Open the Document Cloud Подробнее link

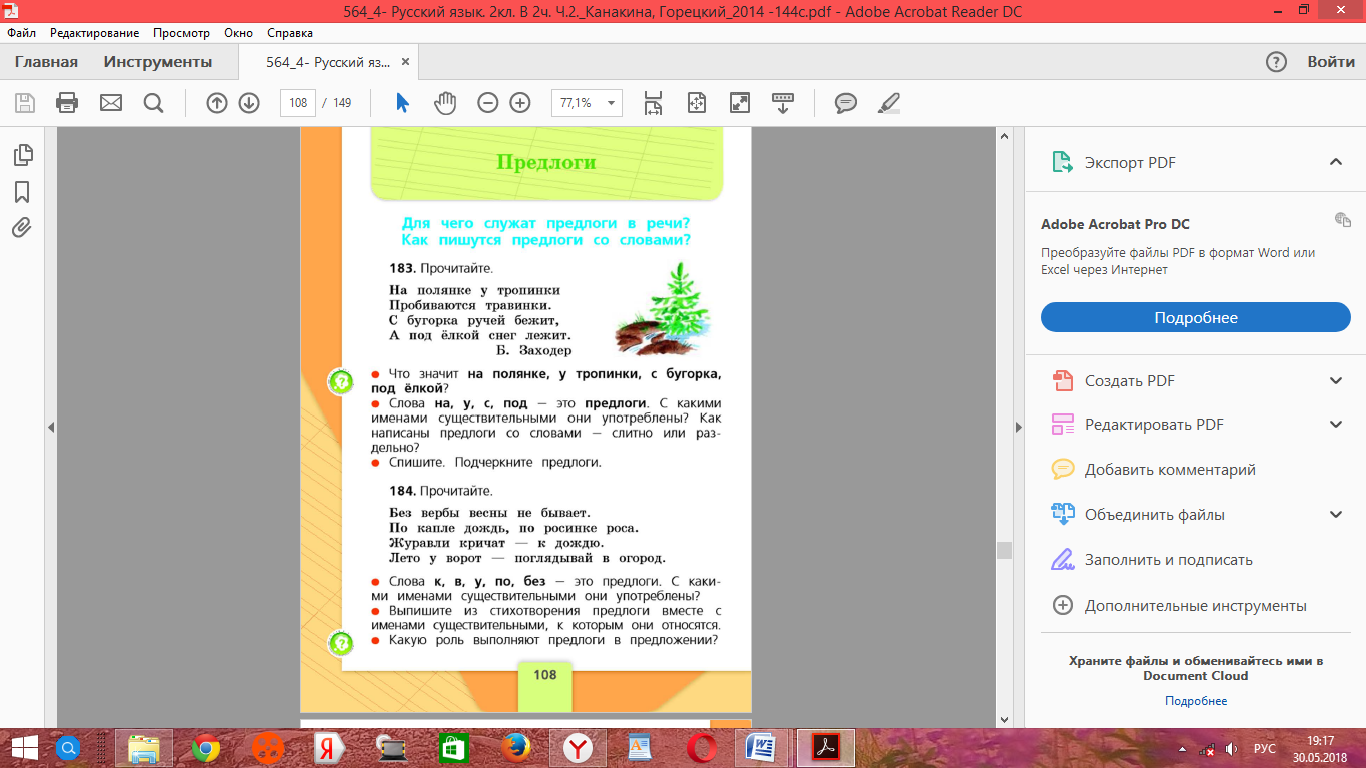[1196, 701]
